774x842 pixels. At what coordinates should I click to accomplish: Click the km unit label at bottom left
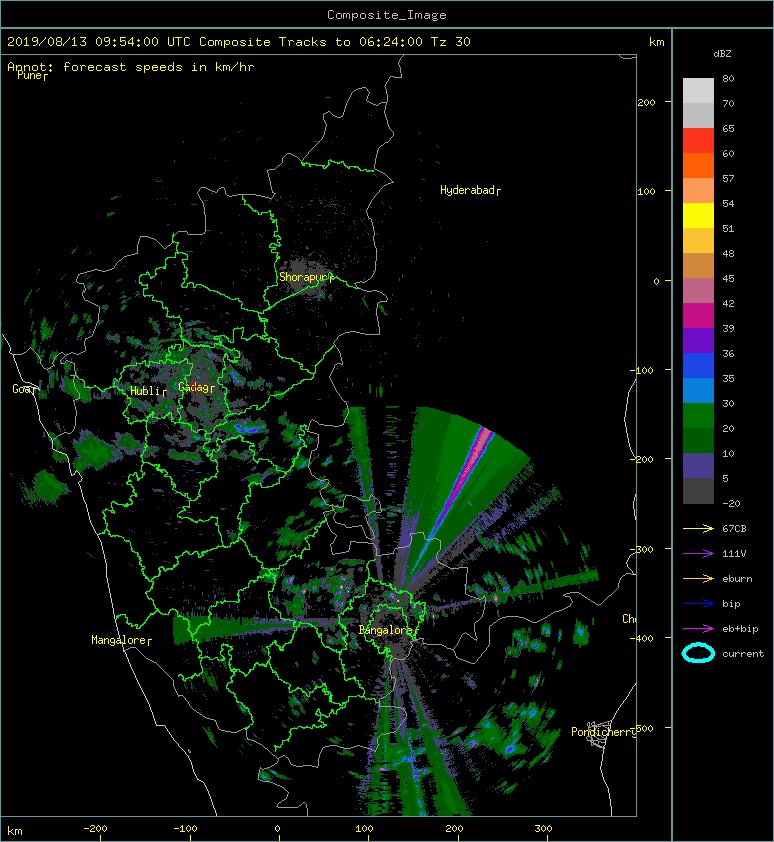click(x=15, y=831)
